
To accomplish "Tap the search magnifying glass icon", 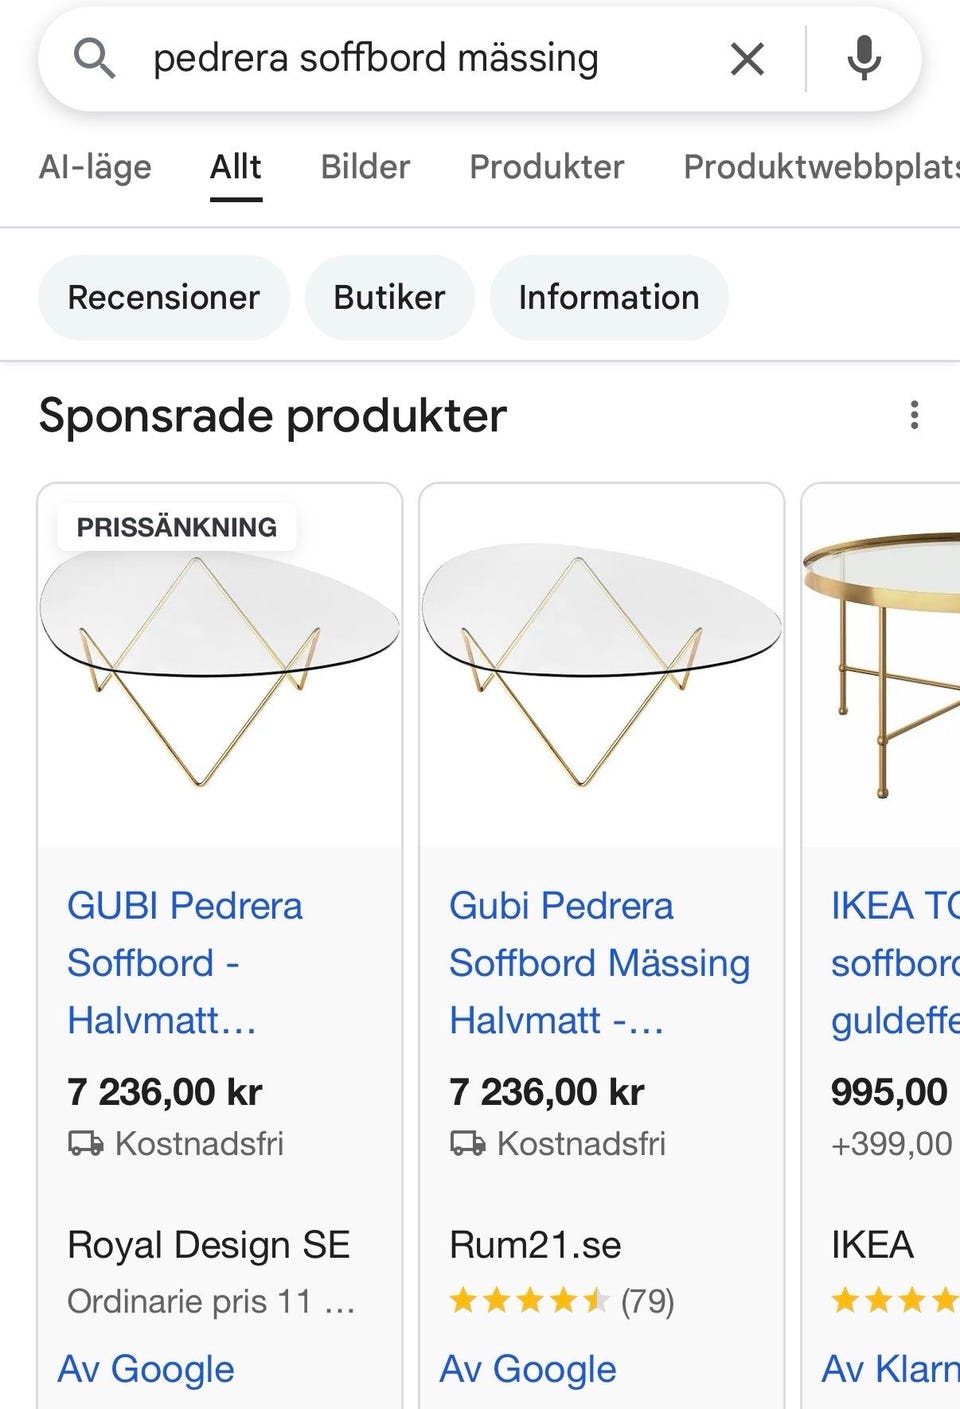I will 94,59.
